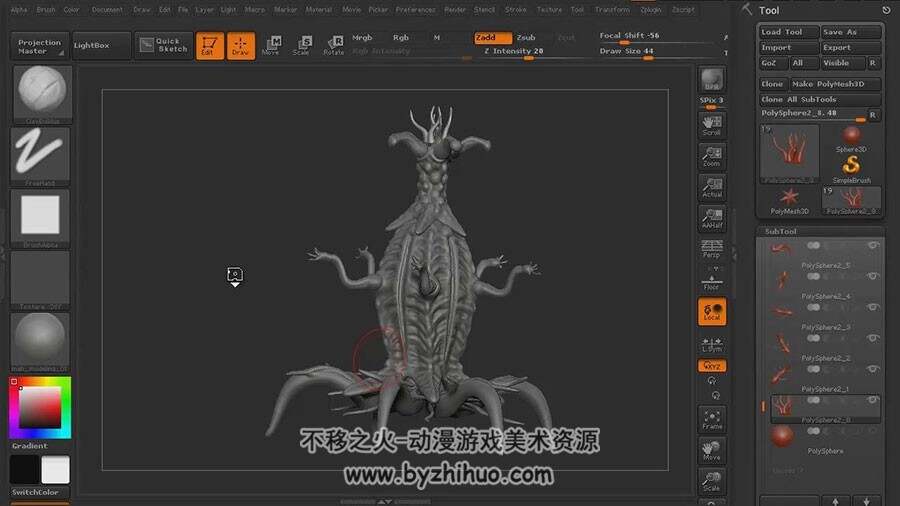
Task: Adjust the Z Intensity slider
Action: [x=531, y=52]
